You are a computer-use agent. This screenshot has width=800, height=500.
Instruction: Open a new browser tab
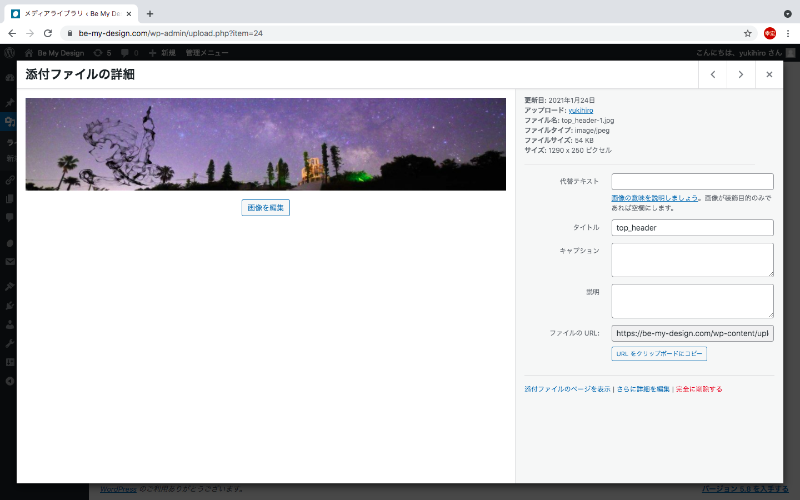[x=150, y=14]
